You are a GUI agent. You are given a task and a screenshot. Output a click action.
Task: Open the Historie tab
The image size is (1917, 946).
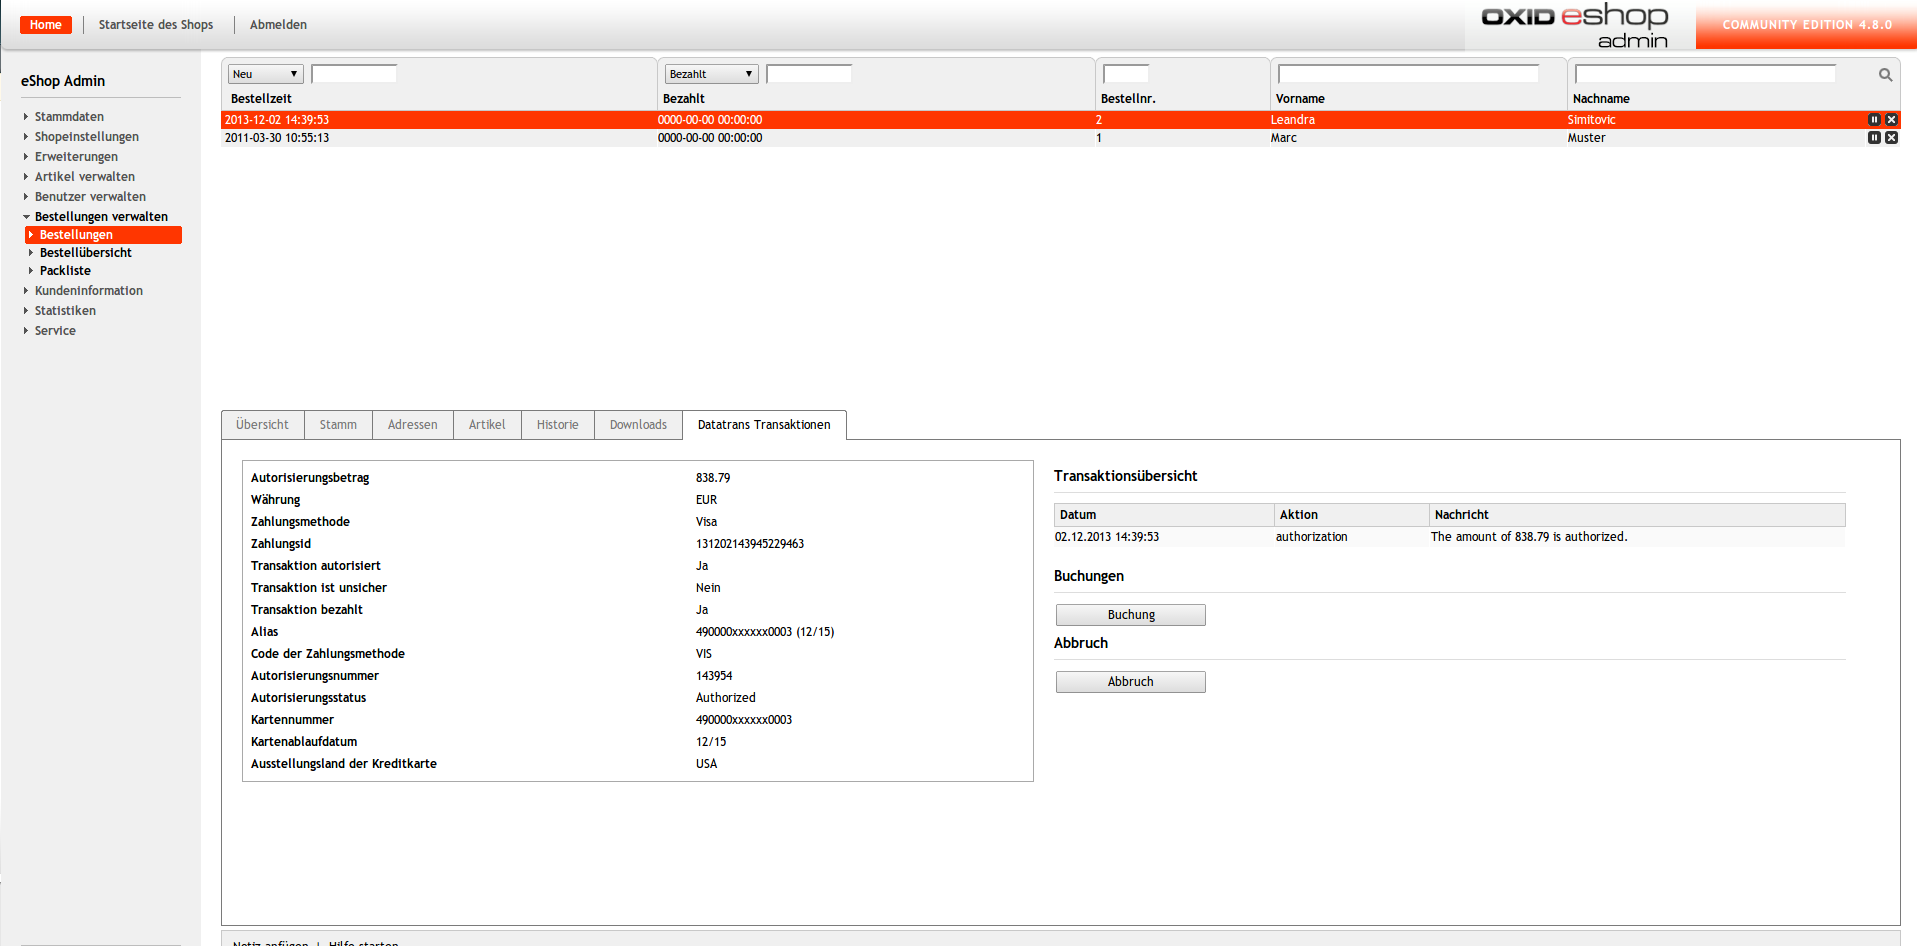(557, 425)
